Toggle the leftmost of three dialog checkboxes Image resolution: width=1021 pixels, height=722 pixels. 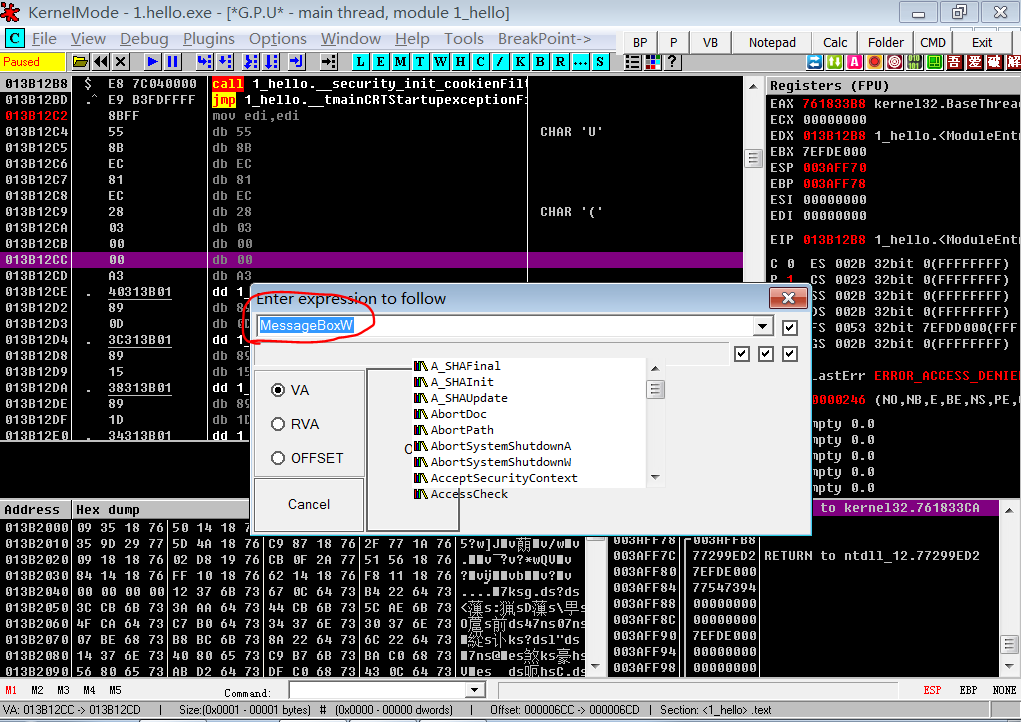pyautogui.click(x=742, y=354)
